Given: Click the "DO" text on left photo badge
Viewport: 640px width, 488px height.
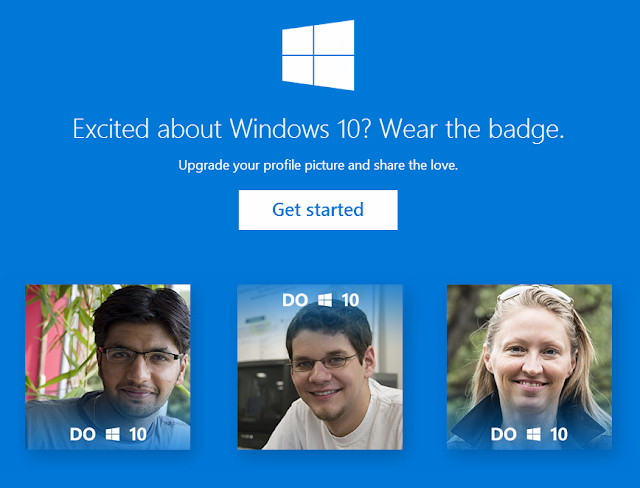Looking at the screenshot, I should coord(83,434).
